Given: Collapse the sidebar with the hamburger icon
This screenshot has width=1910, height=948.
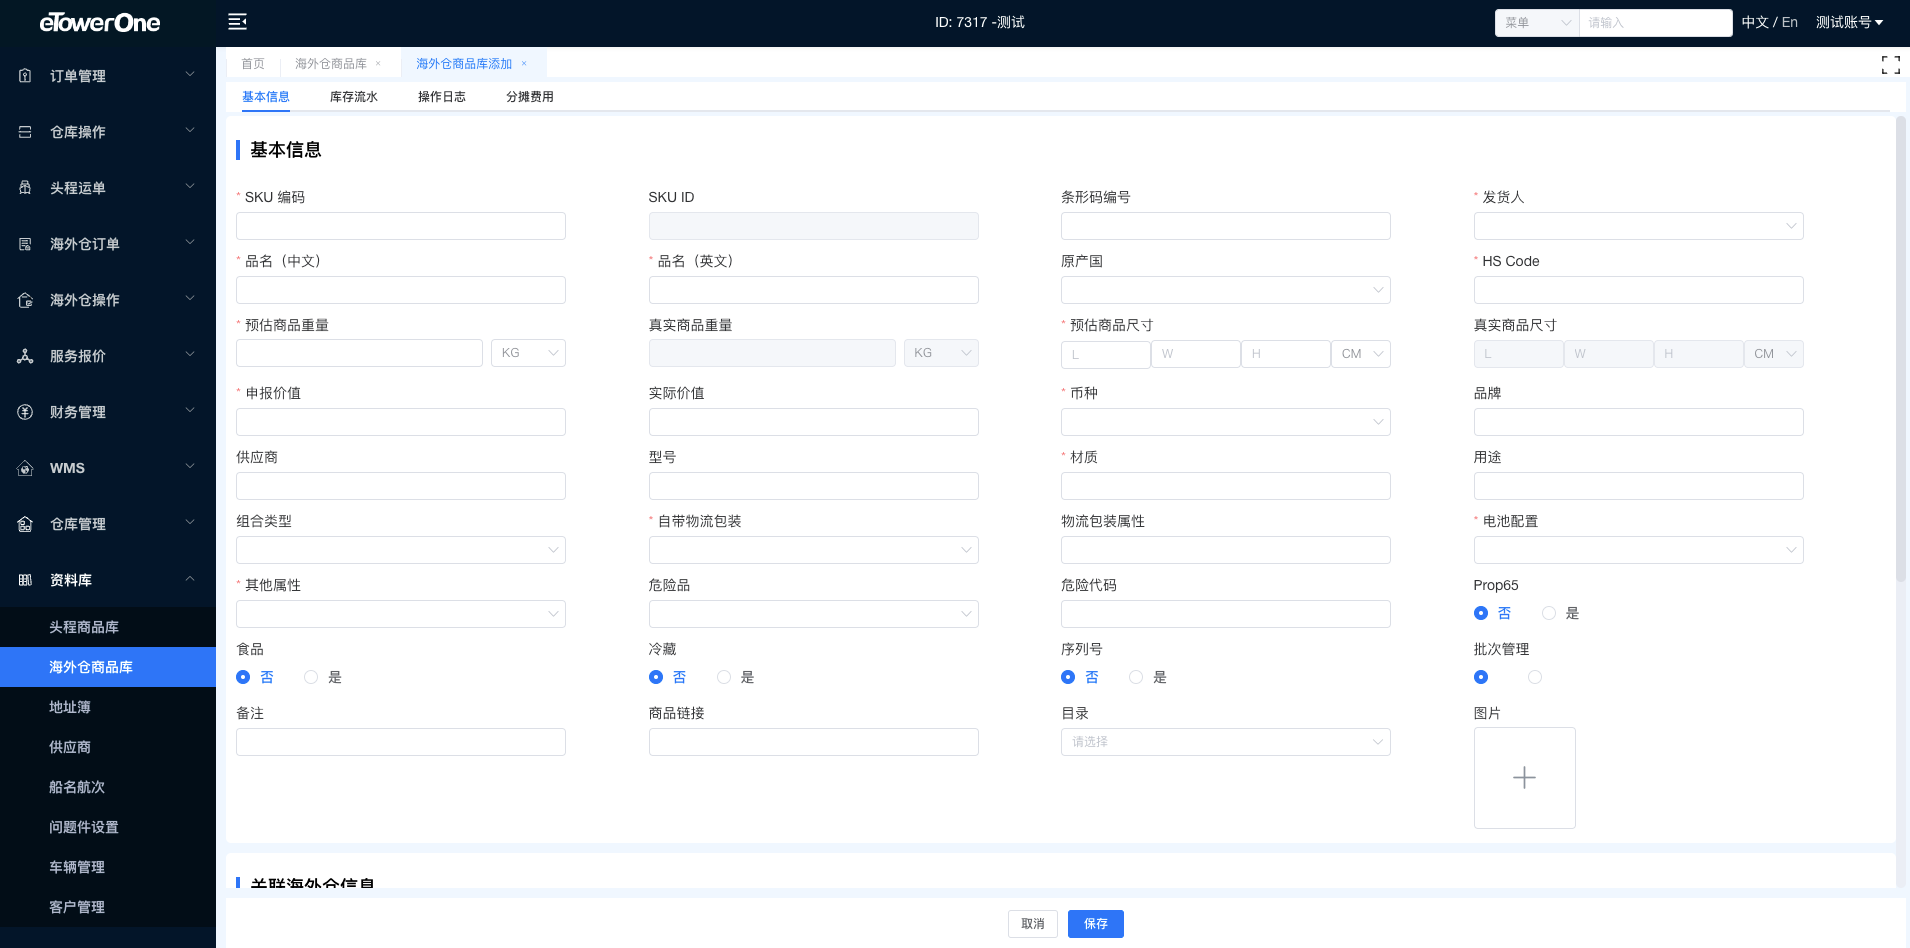Looking at the screenshot, I should pyautogui.click(x=237, y=22).
